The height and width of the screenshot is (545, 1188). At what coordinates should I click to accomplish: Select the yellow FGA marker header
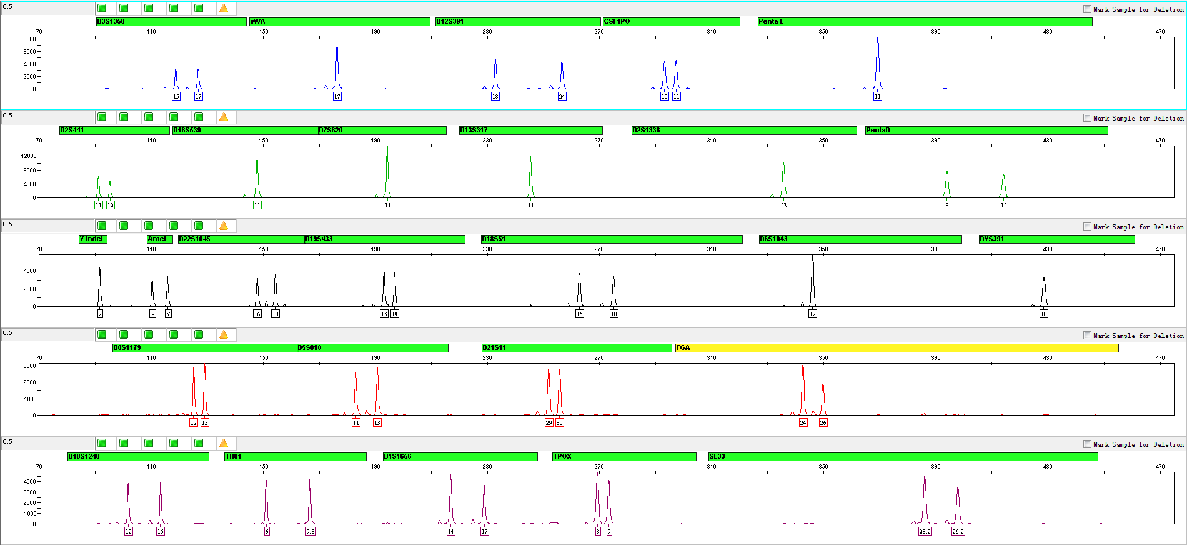click(x=896, y=348)
